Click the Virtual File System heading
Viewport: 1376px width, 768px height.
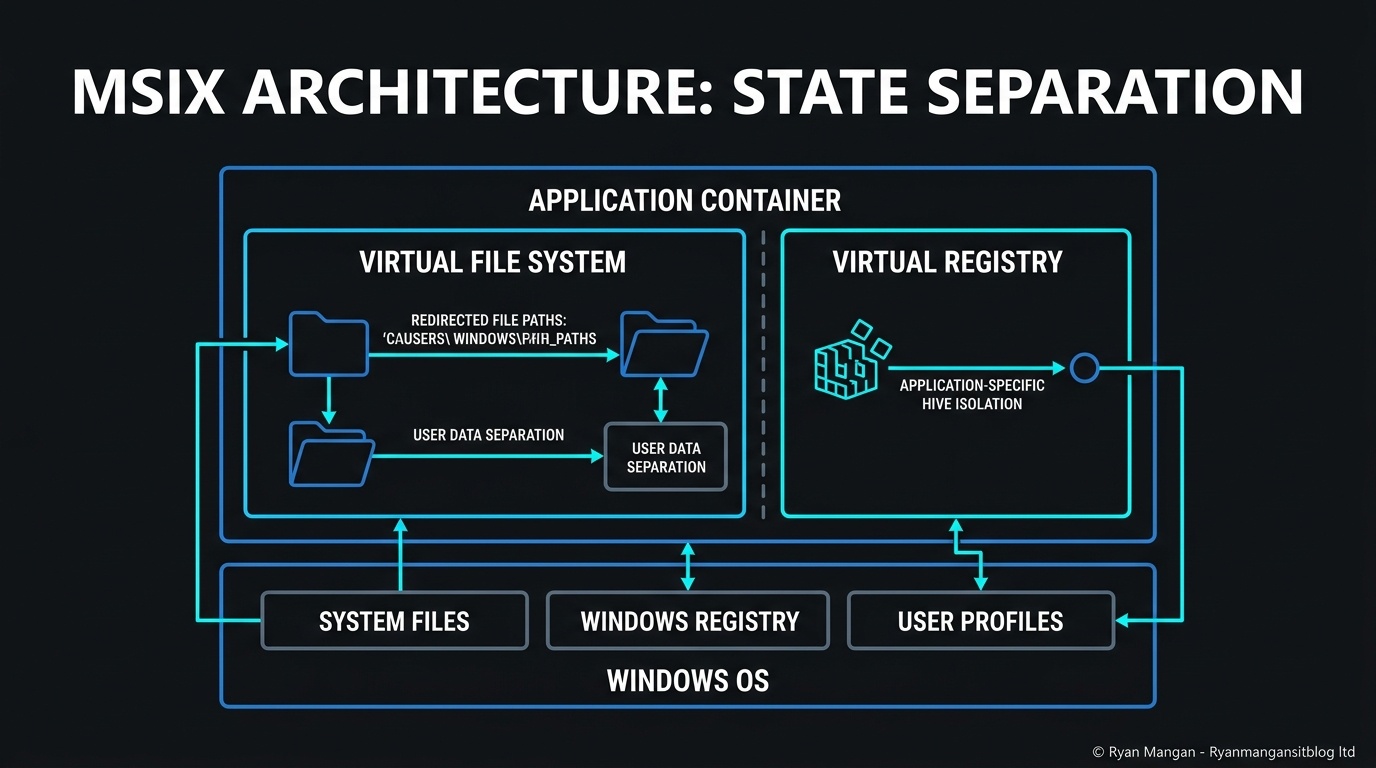(x=492, y=262)
